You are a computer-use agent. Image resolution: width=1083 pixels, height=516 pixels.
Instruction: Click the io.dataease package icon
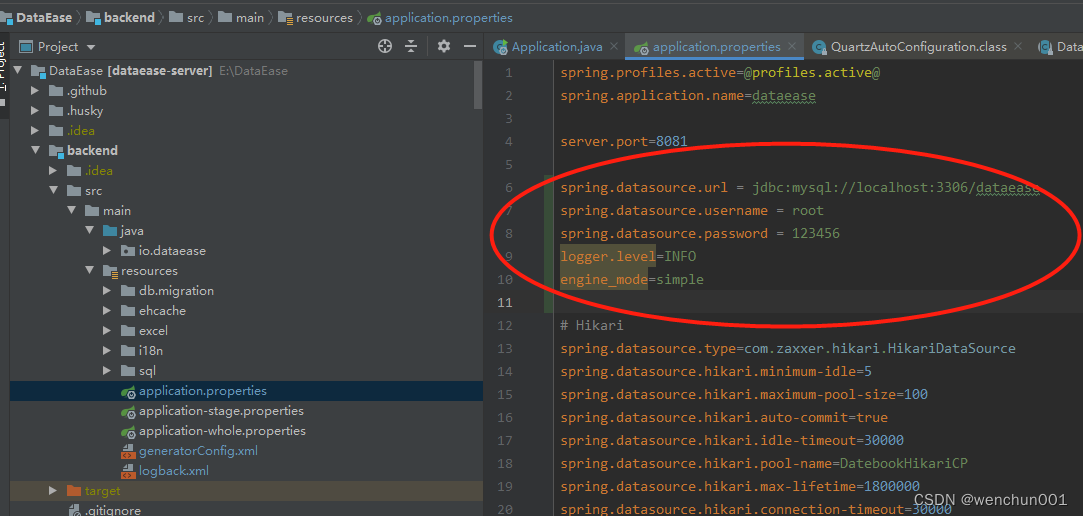(x=128, y=251)
